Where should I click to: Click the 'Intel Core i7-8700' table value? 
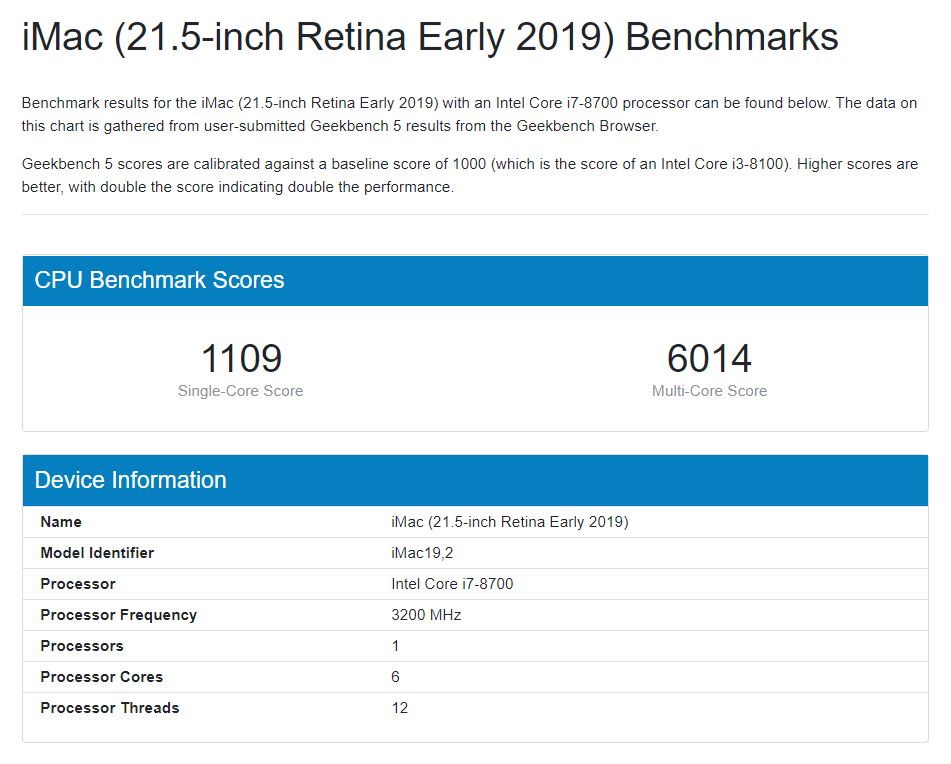[x=452, y=584]
